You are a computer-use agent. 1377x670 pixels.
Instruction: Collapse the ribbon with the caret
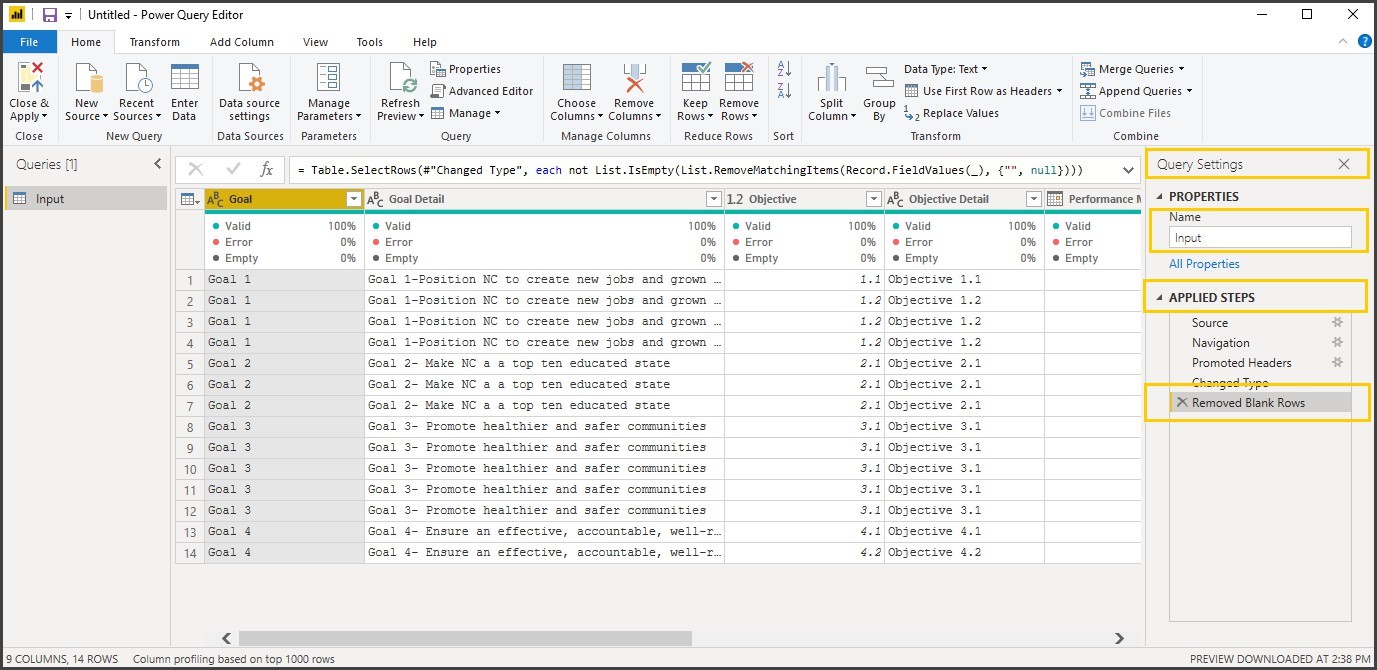coord(1343,42)
